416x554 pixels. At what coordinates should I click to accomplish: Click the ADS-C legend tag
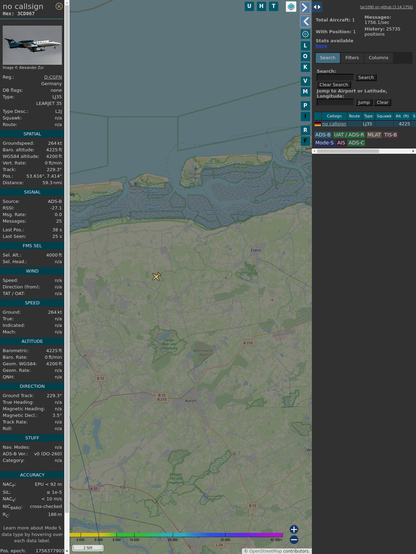(x=356, y=143)
